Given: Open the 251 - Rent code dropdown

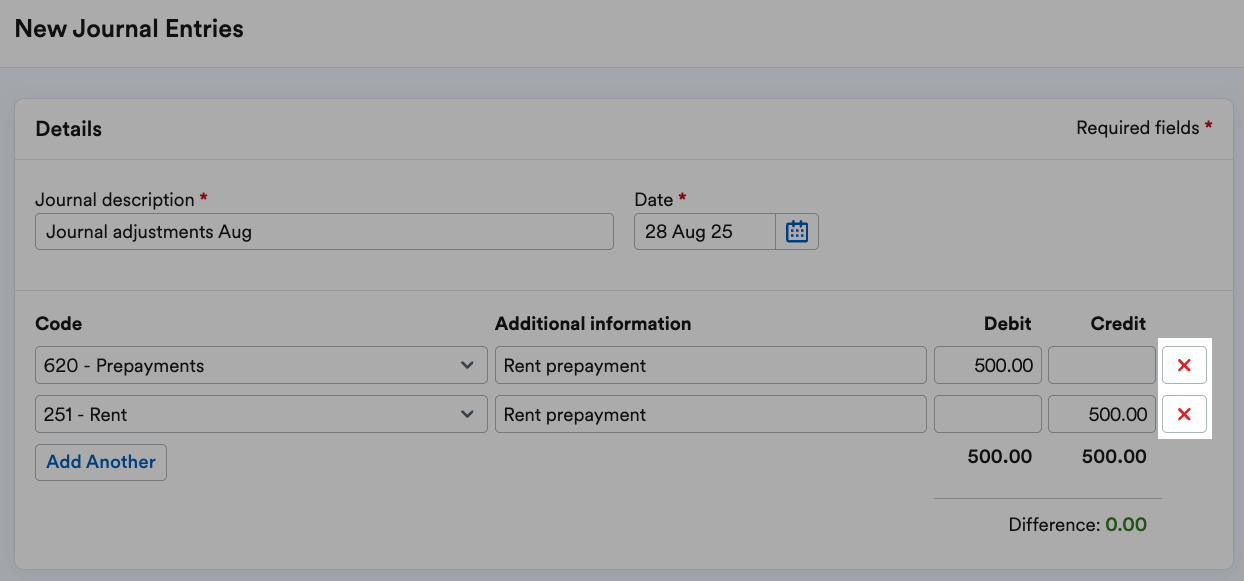Looking at the screenshot, I should 261,414.
